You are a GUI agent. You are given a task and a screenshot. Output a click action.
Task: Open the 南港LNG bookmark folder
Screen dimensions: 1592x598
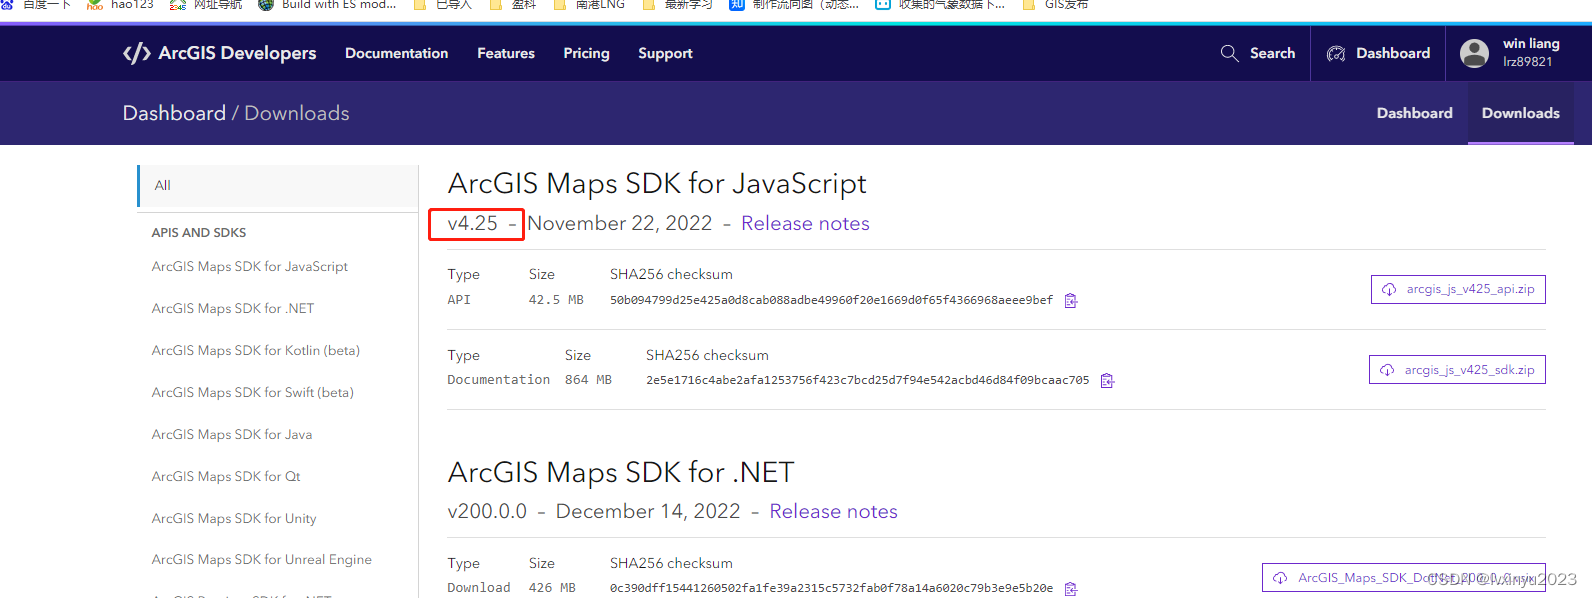tap(587, 5)
